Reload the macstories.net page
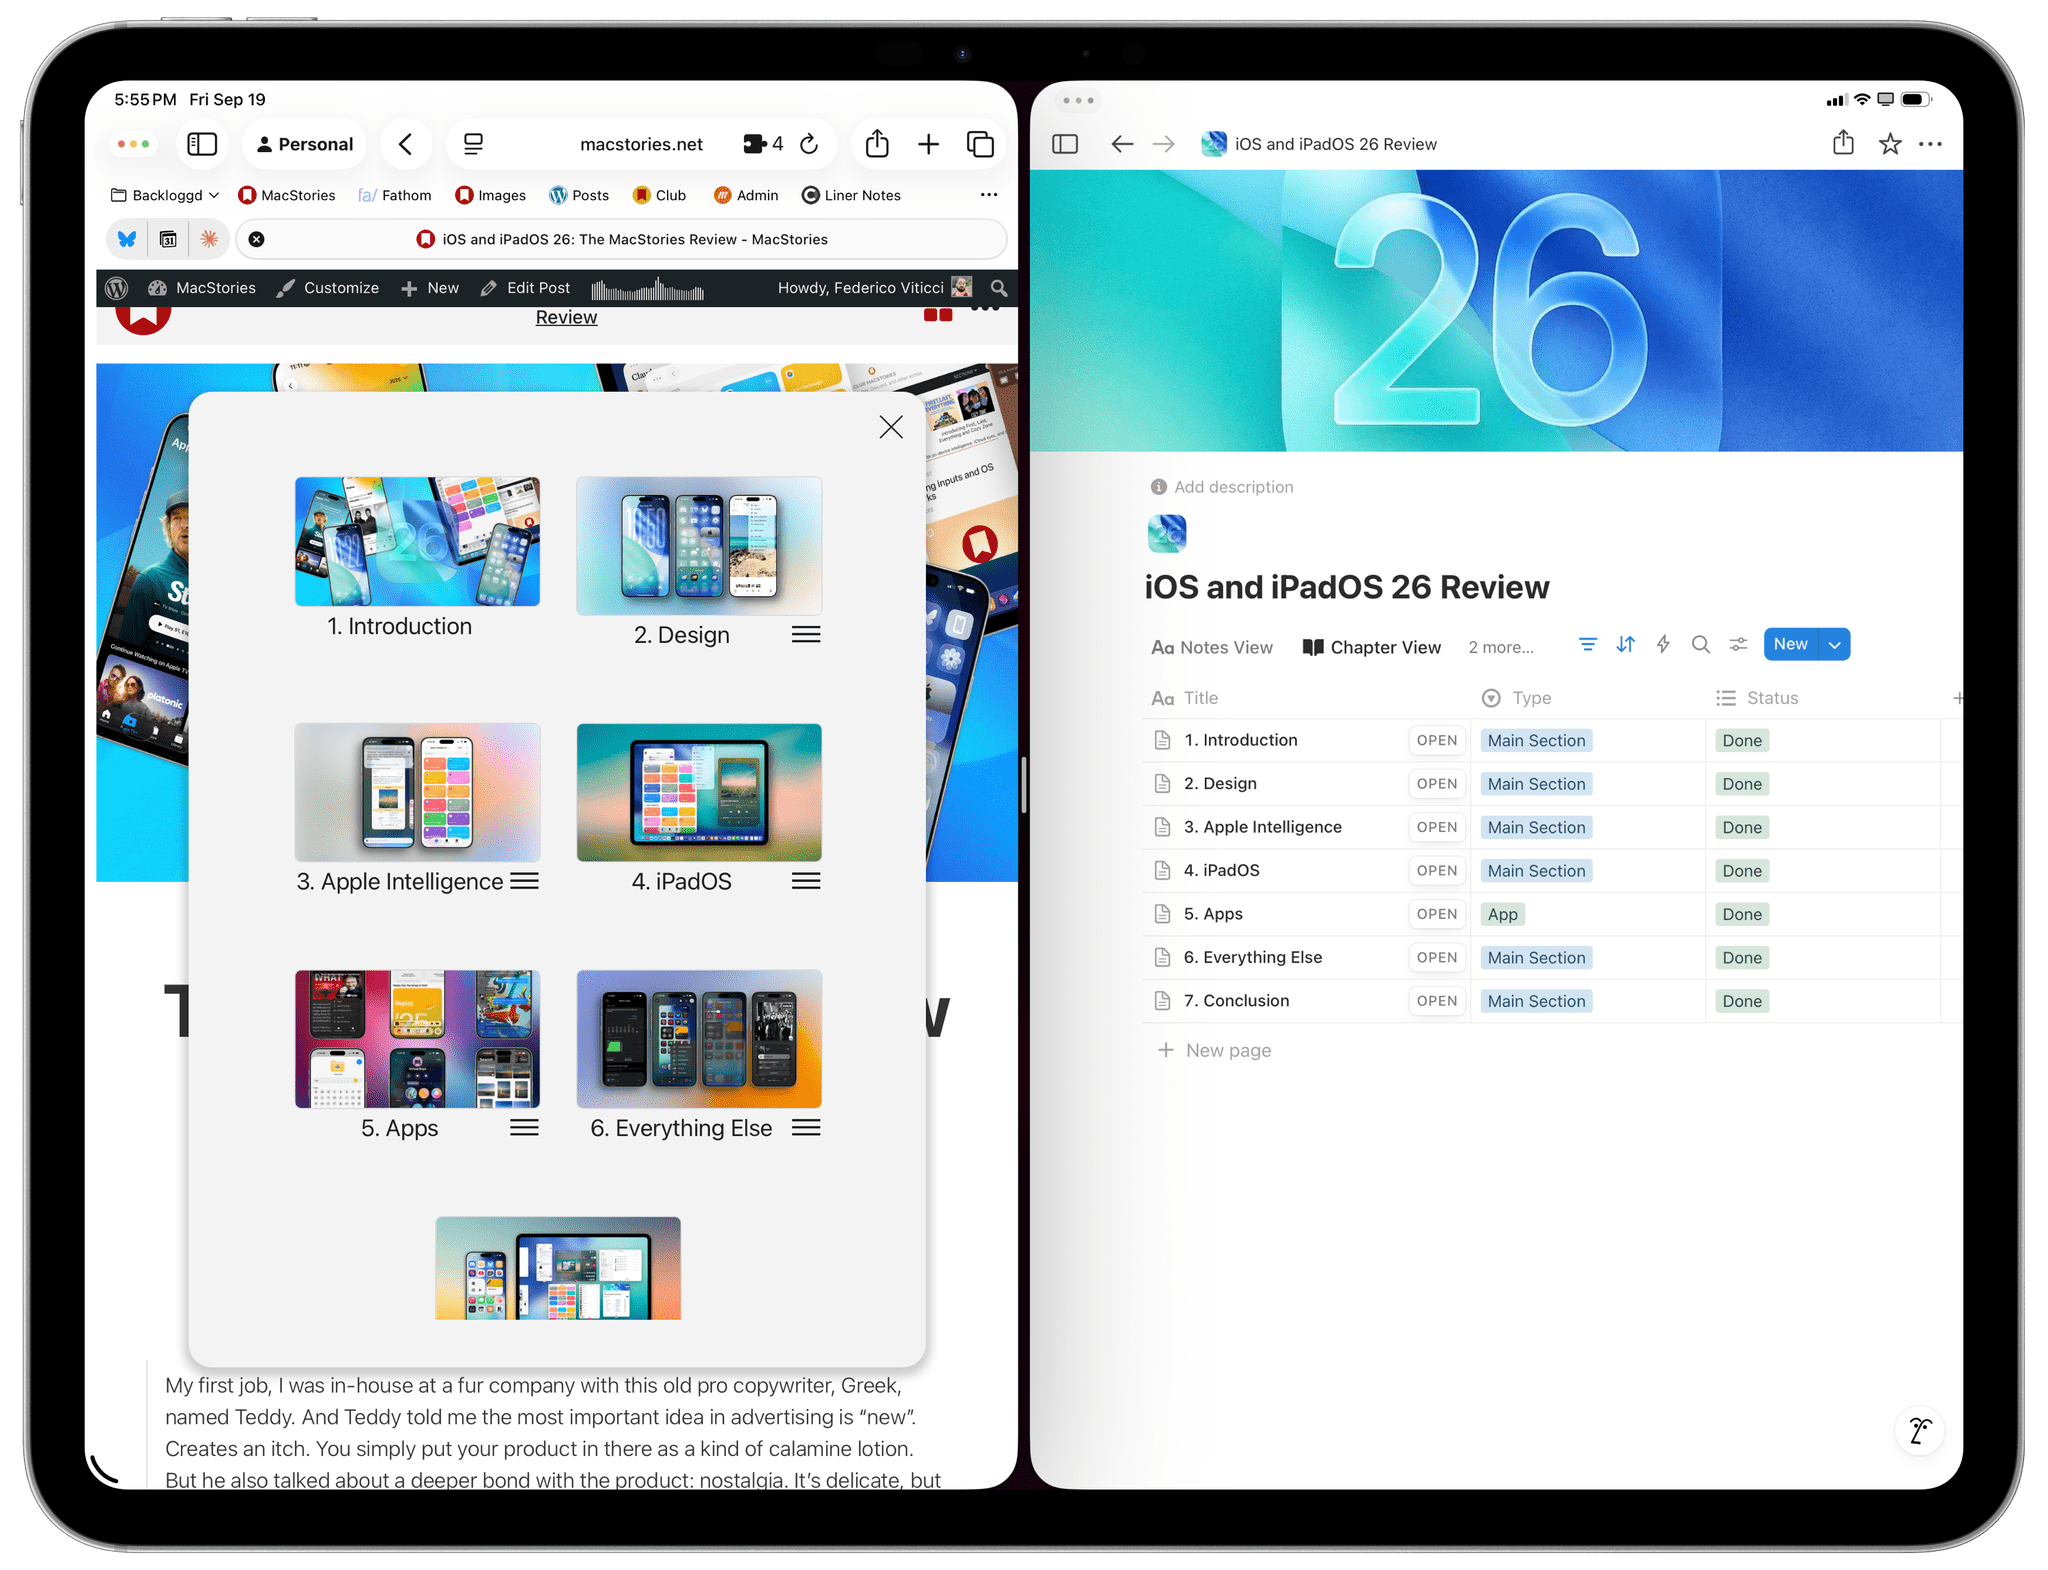Viewport: 2048px width, 1570px height. tap(810, 144)
